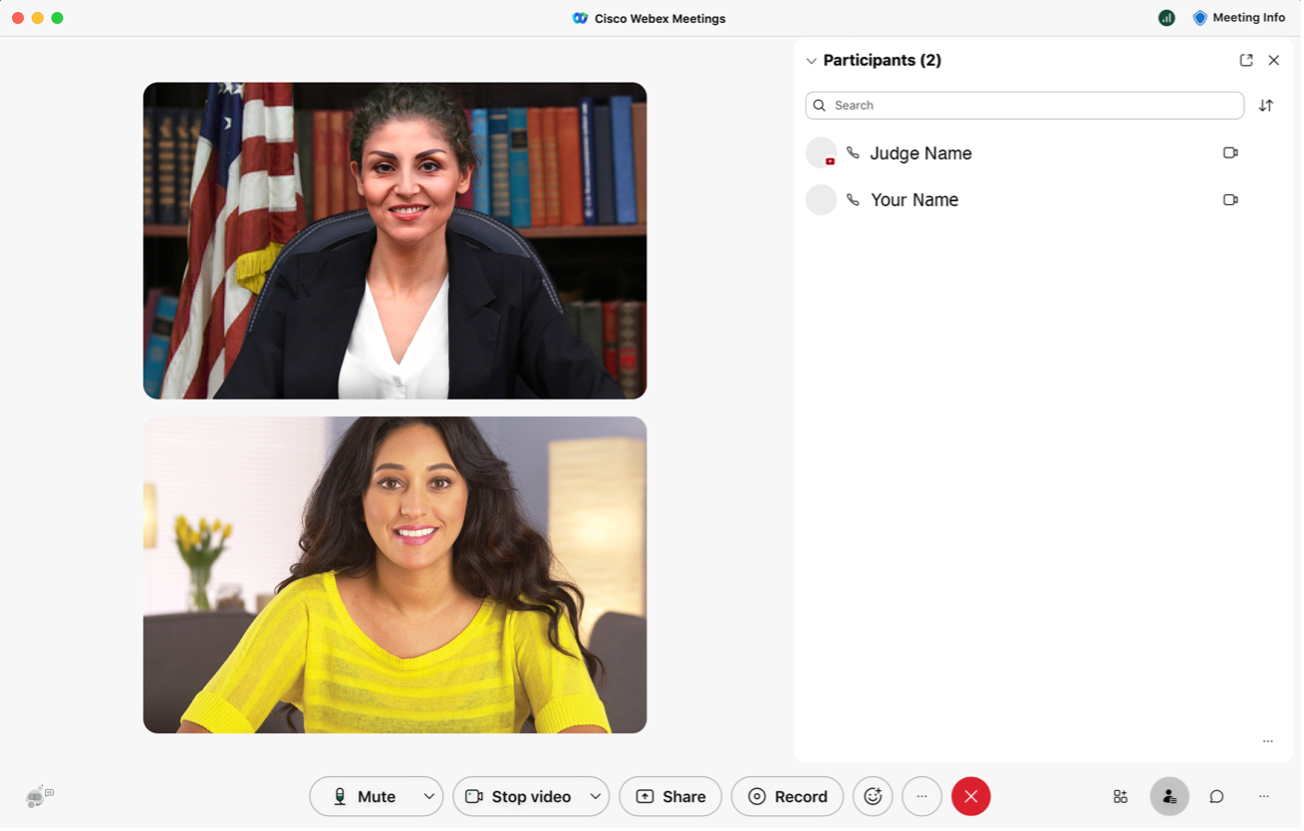The width and height of the screenshot is (1304, 831).
Task: Pop out the Participants panel
Action: pyautogui.click(x=1246, y=60)
